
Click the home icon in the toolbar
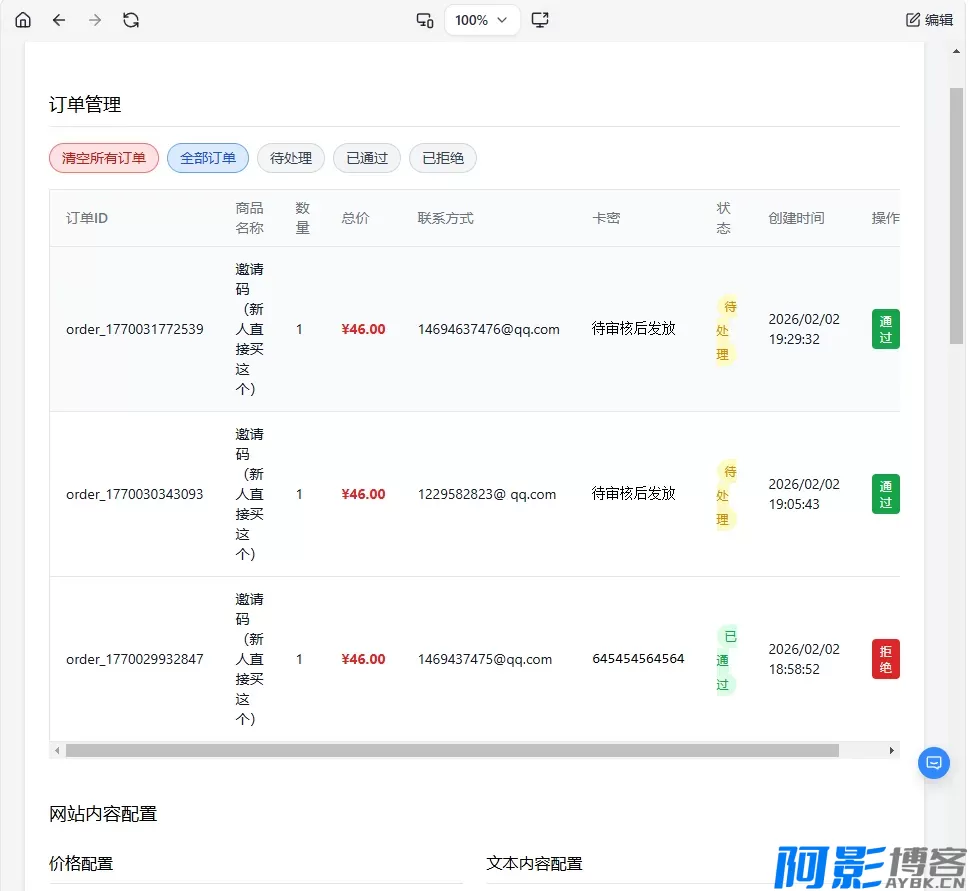(x=23, y=20)
